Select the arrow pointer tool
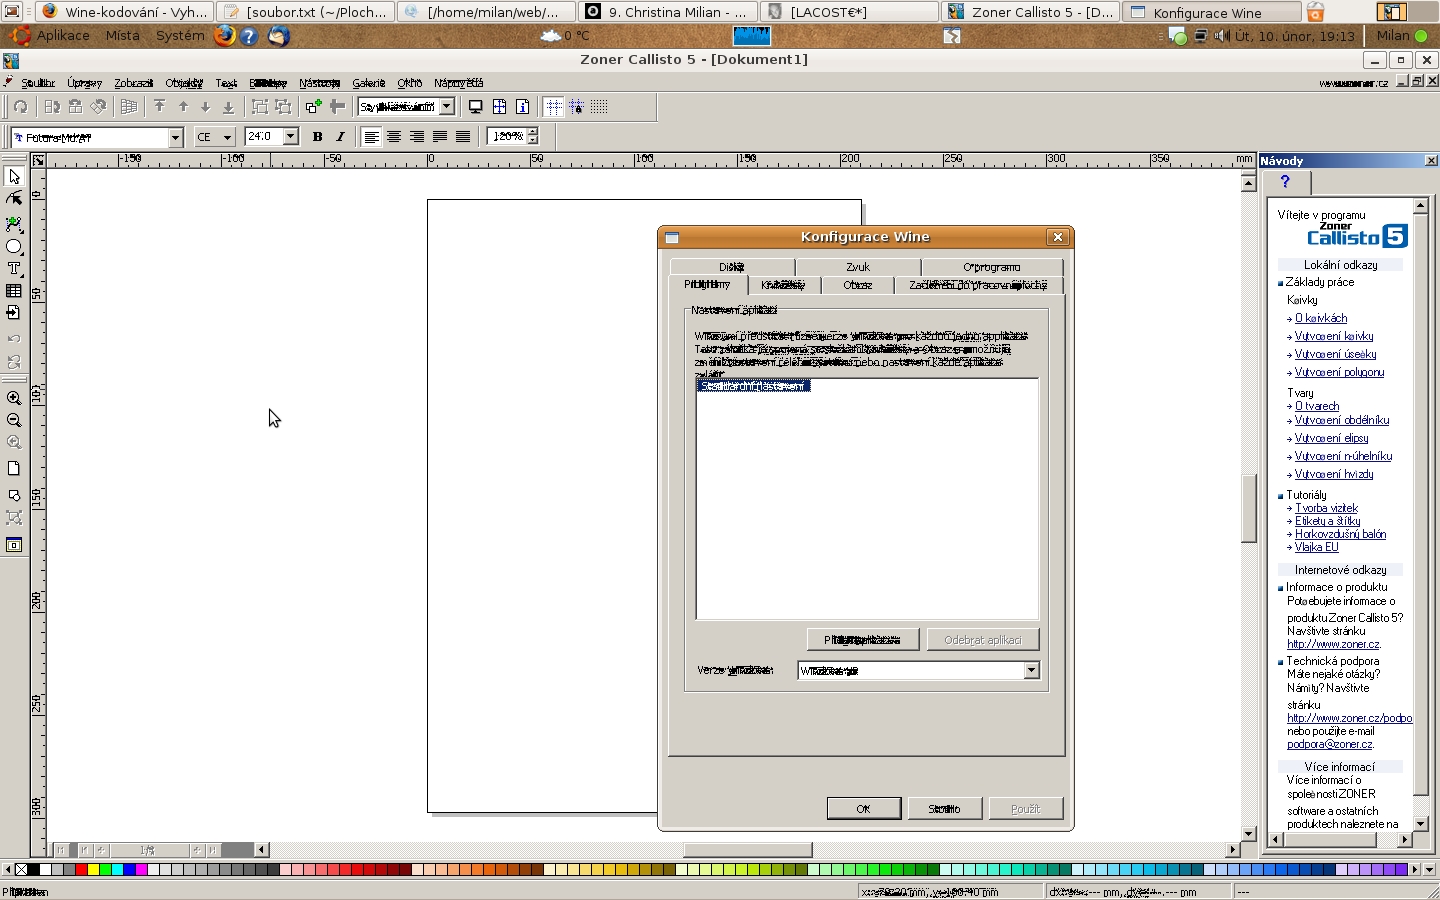The height and width of the screenshot is (900, 1440). pyautogui.click(x=14, y=176)
